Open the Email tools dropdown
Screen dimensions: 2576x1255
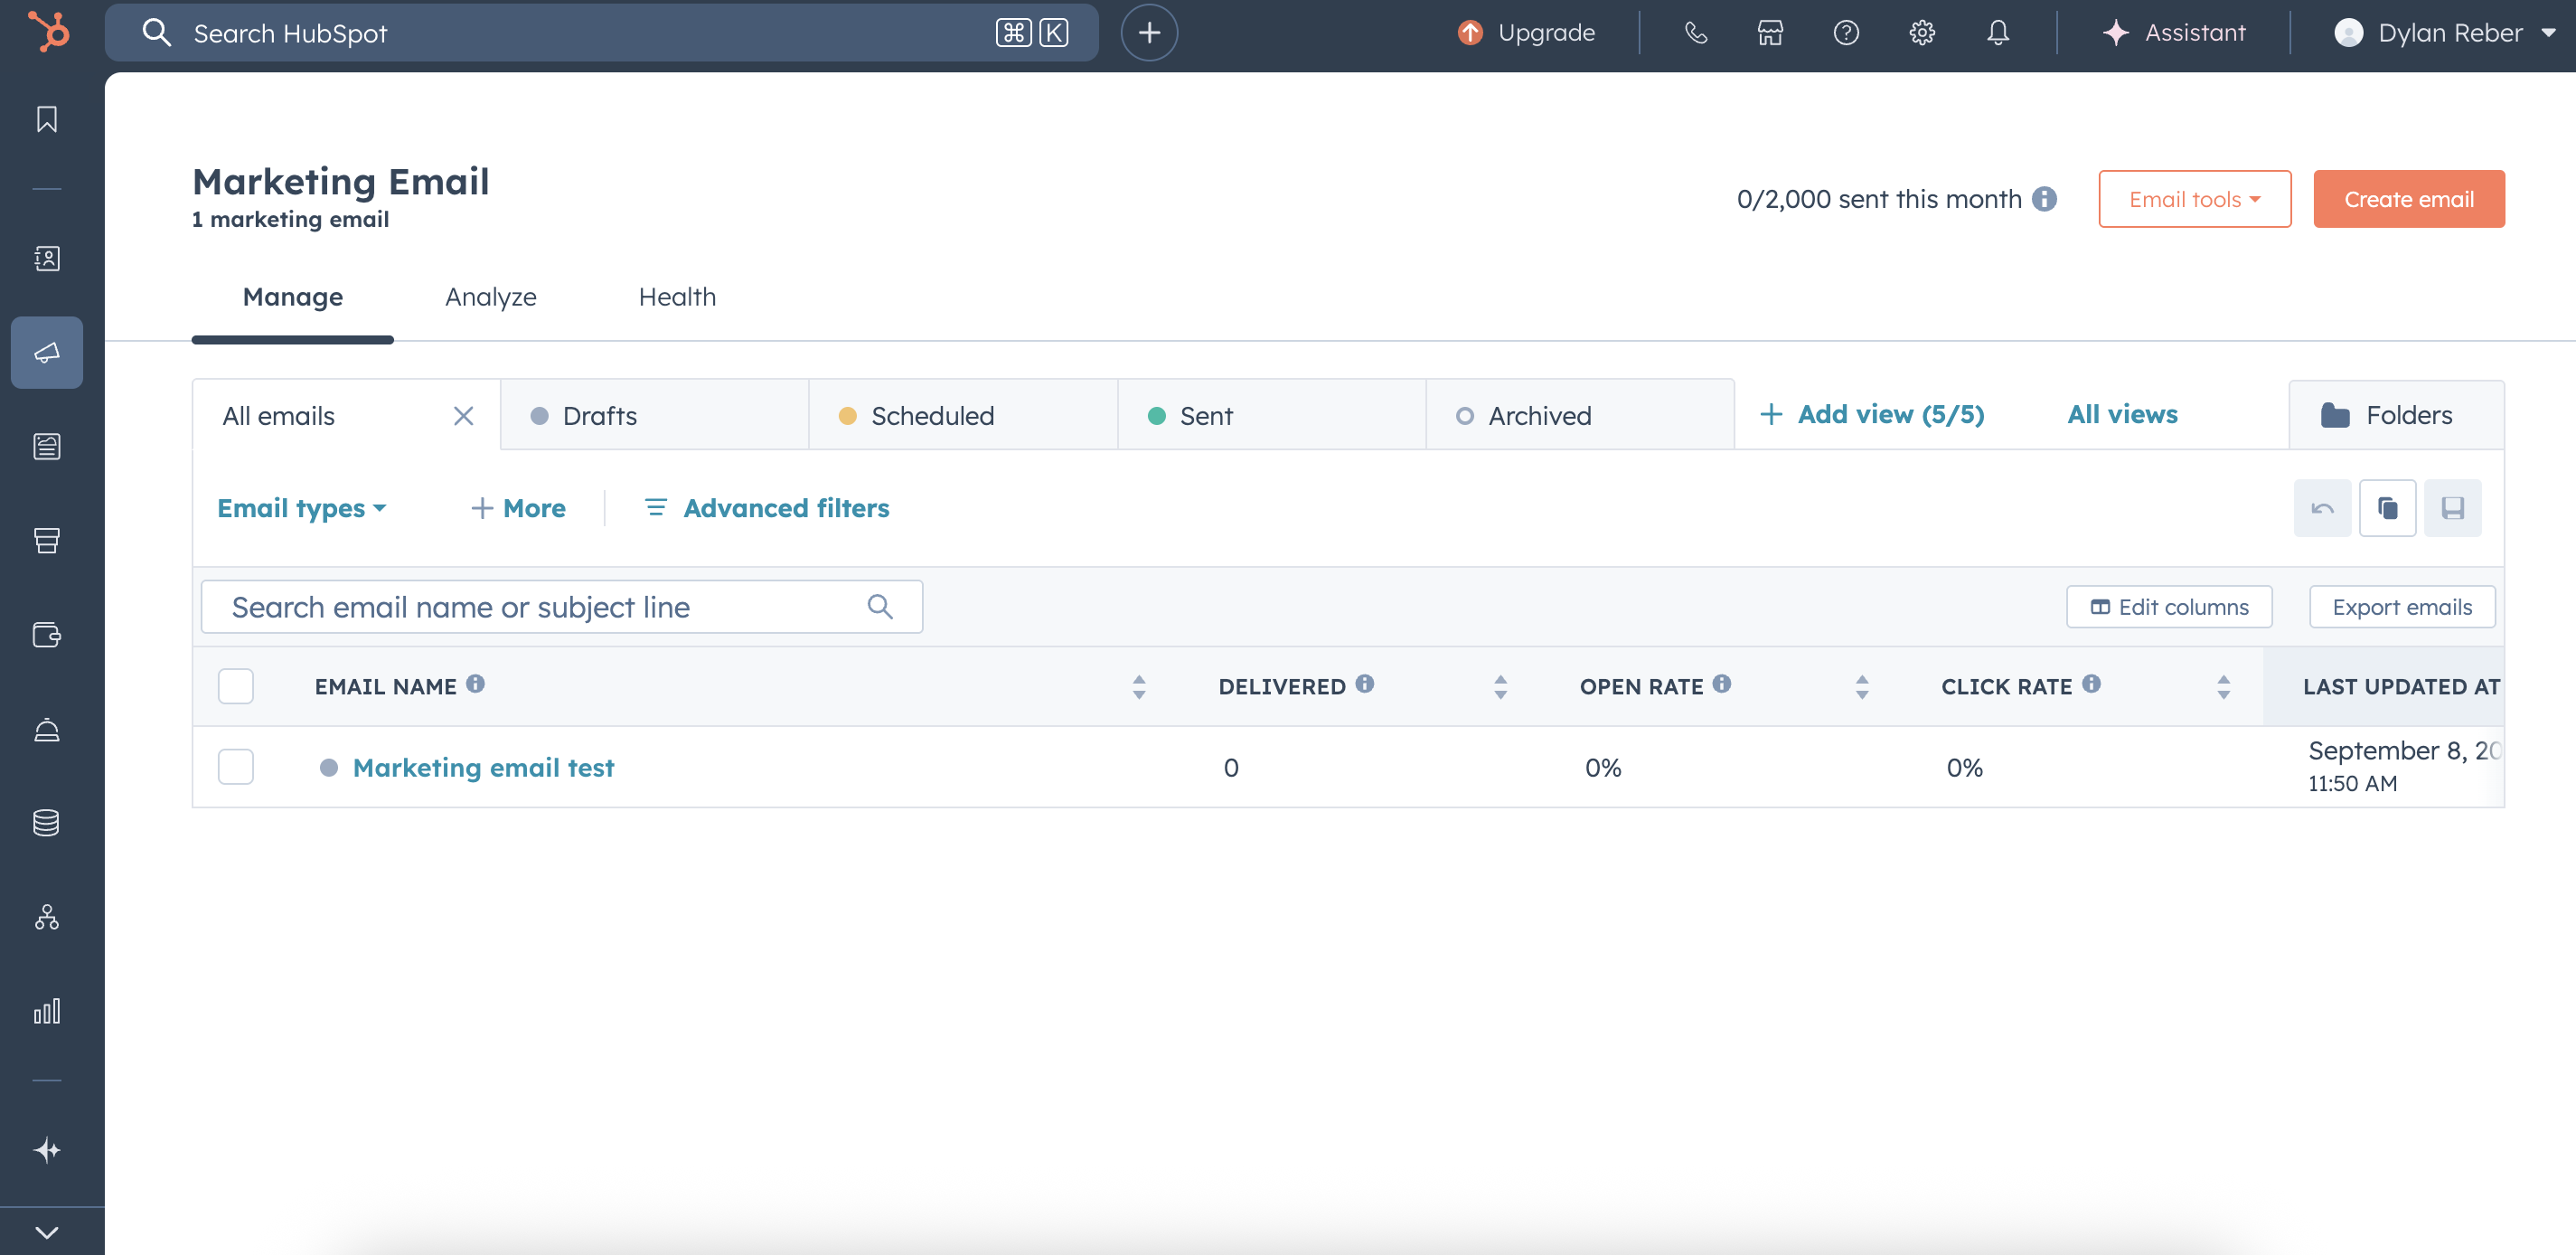point(2194,199)
